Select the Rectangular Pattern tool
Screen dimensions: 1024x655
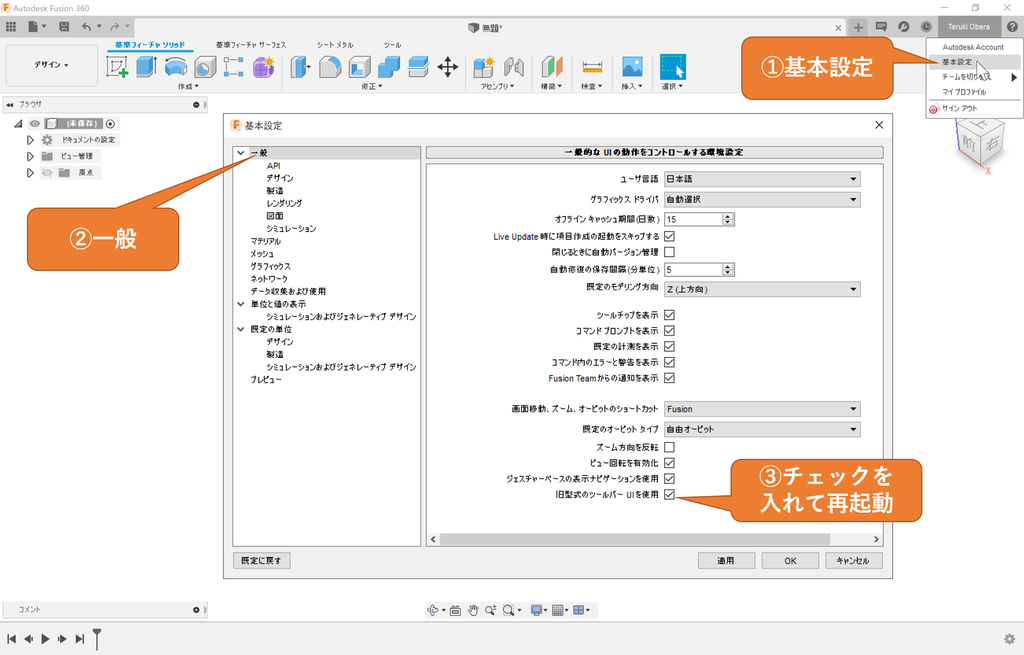point(233,67)
